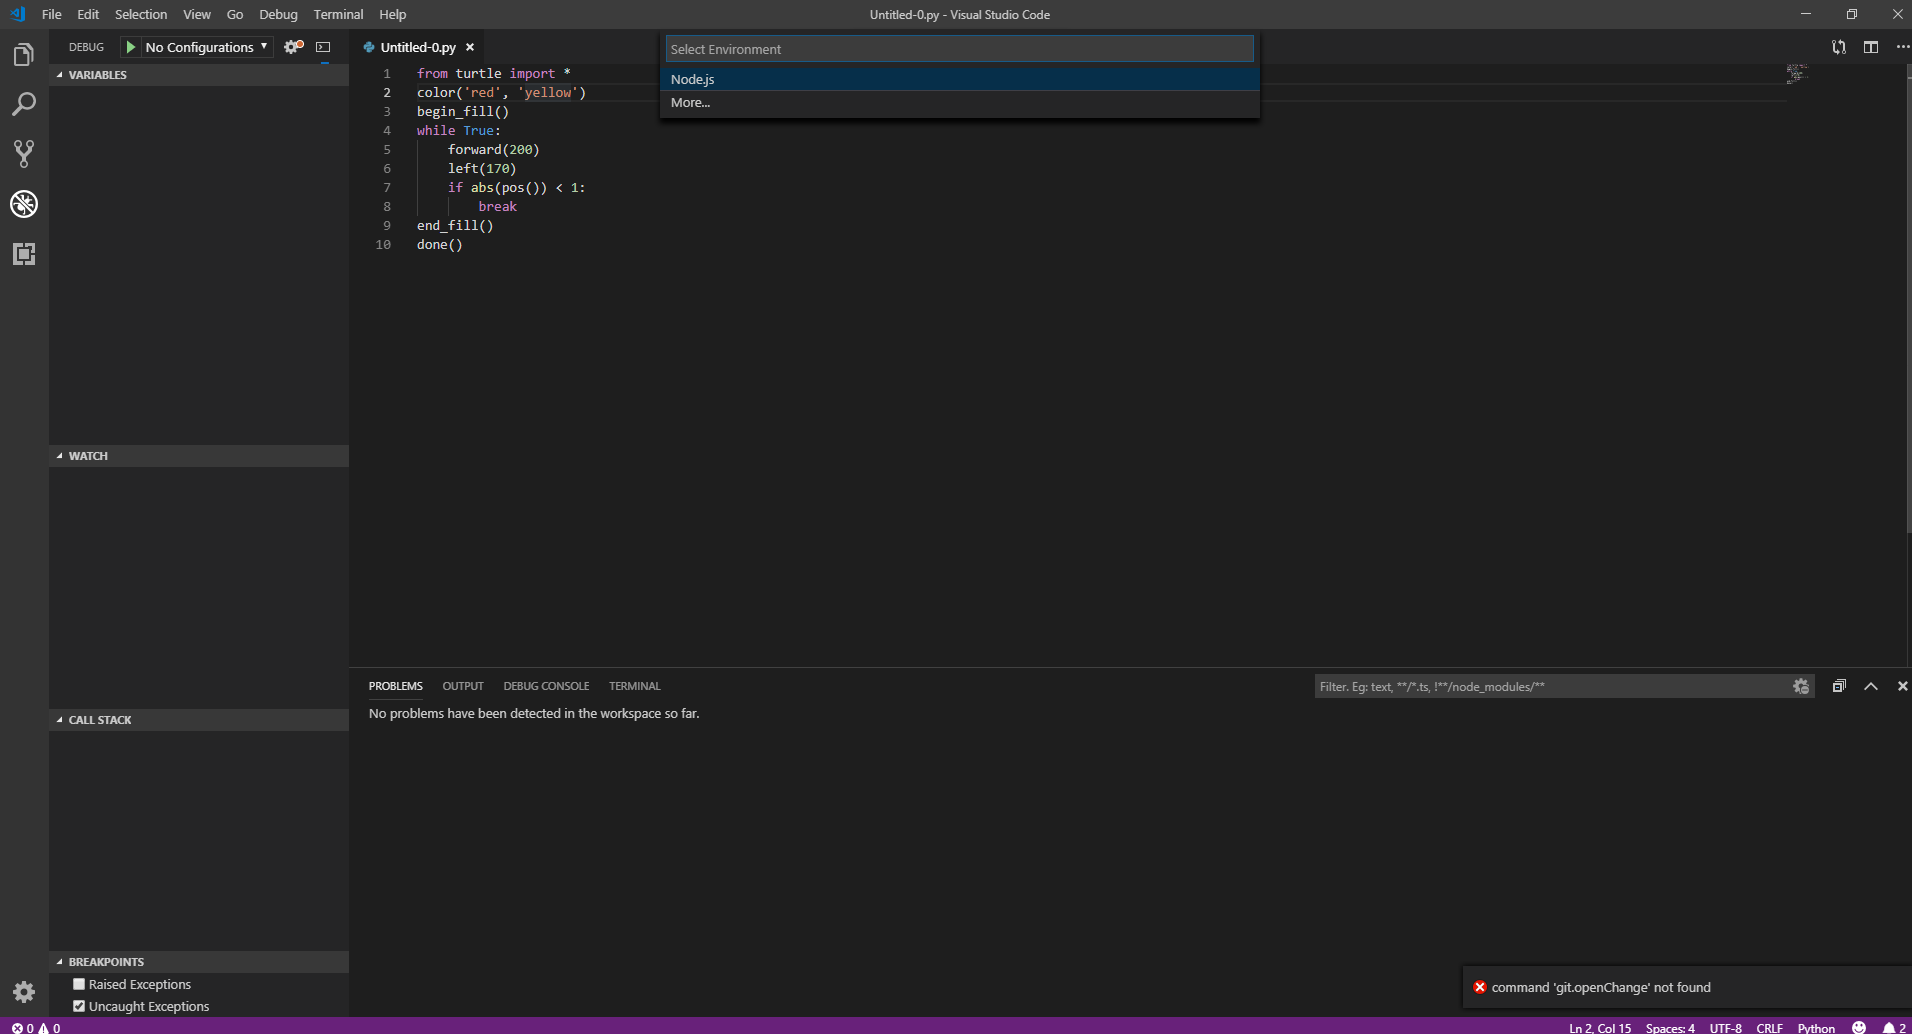Open problems filter settings gear
1912x1034 pixels.
[x=1801, y=686]
